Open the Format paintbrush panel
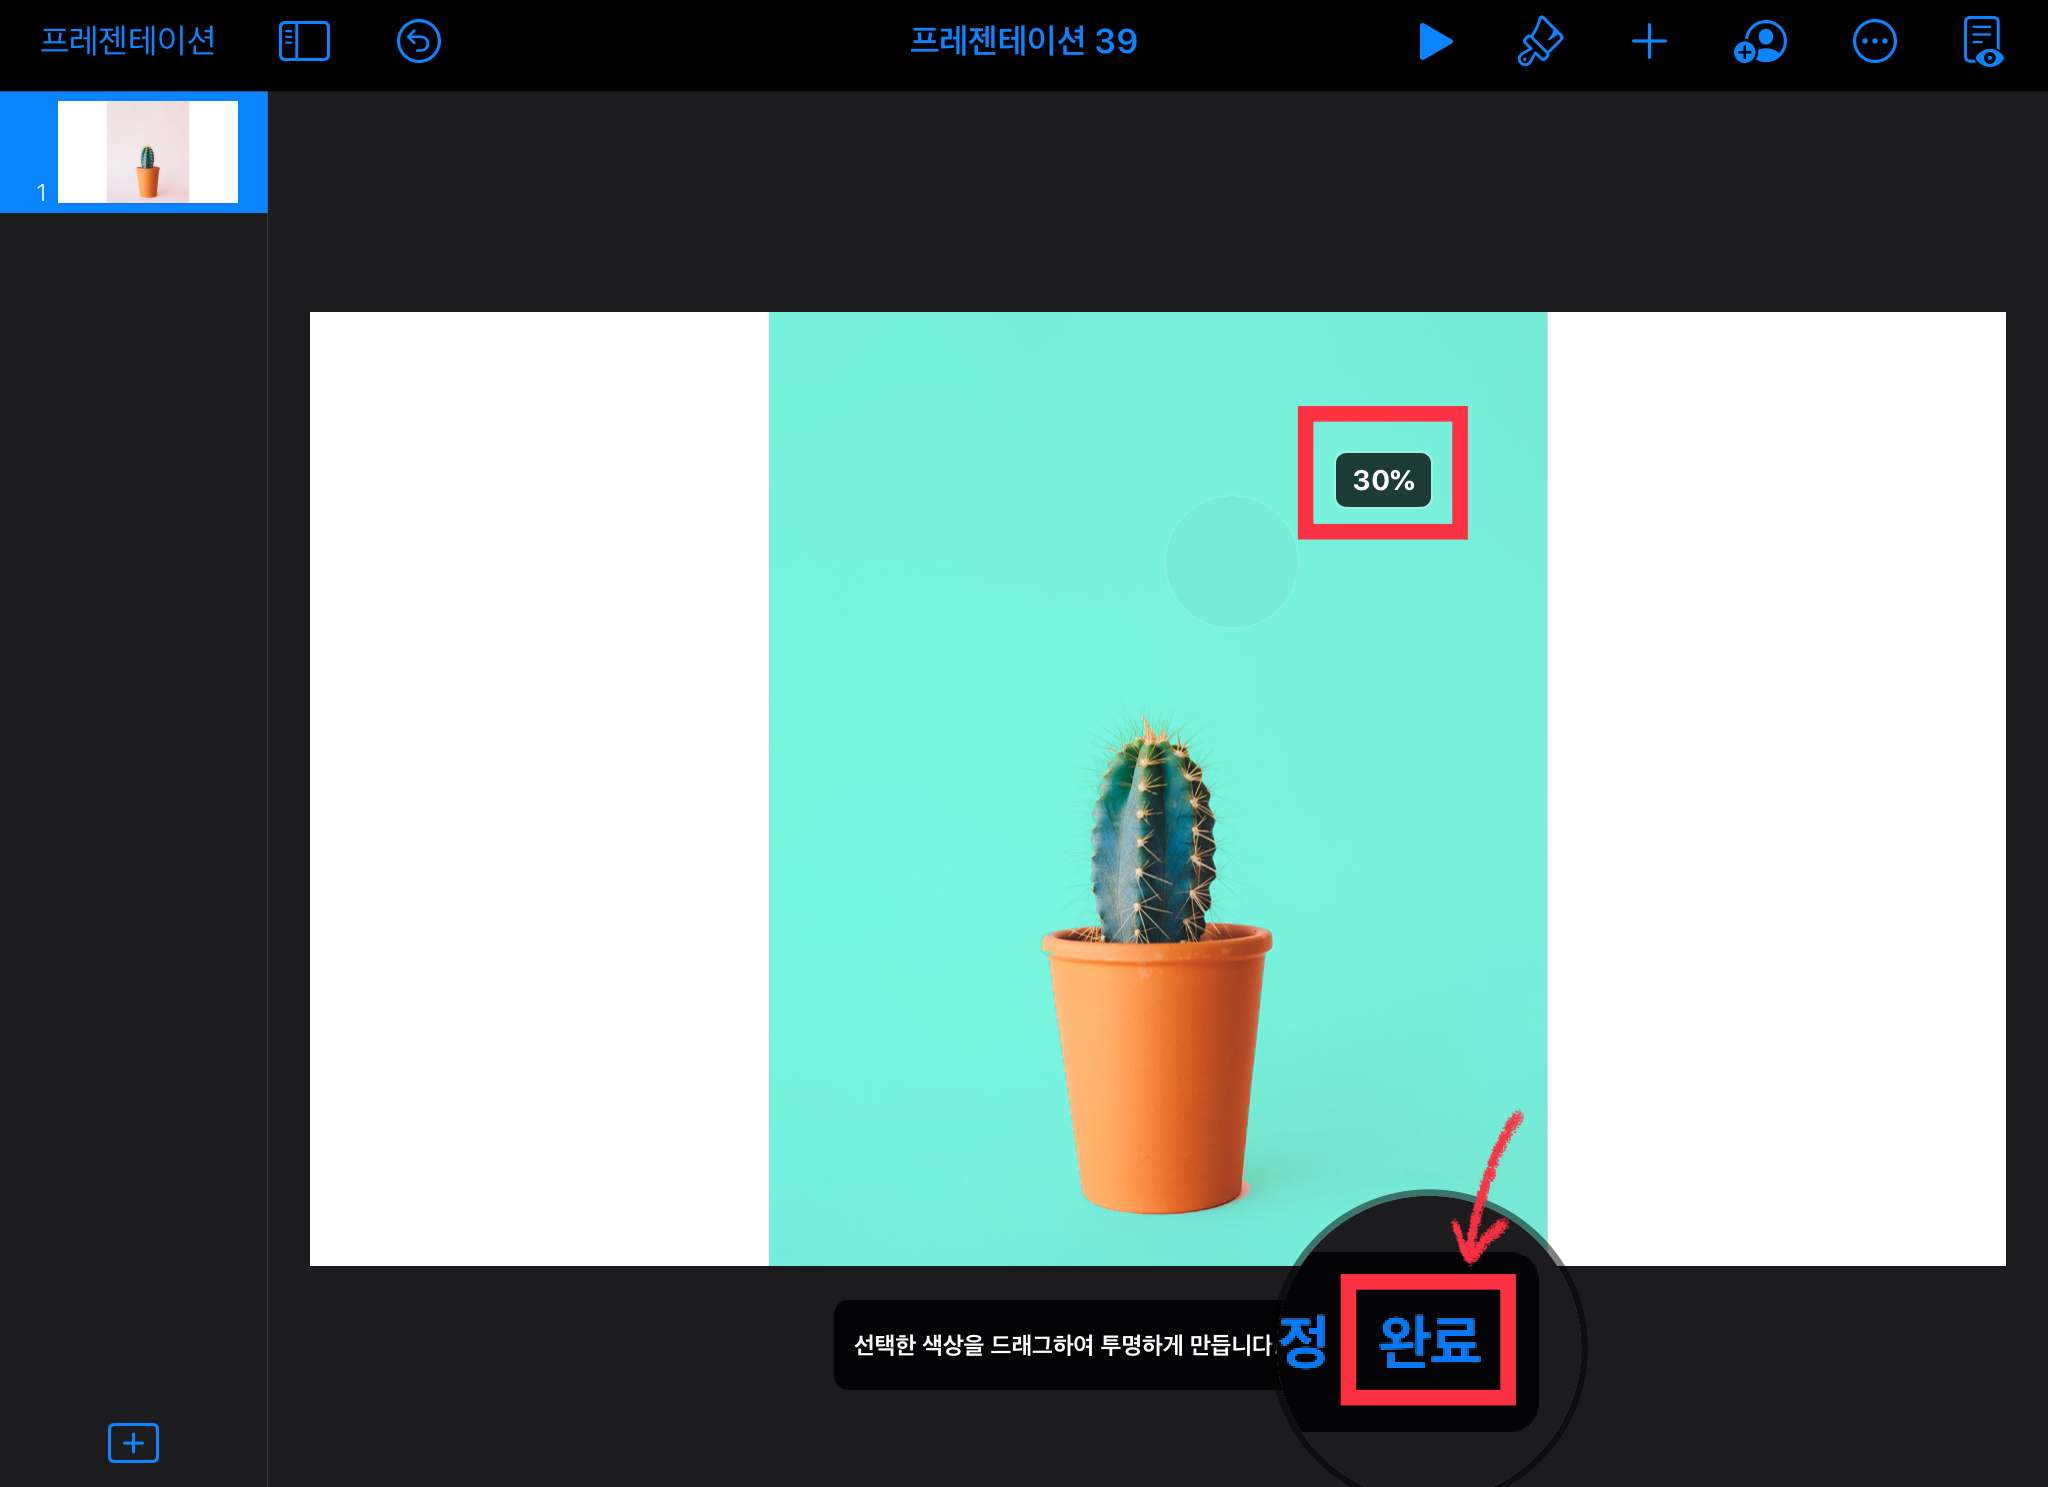This screenshot has width=2048, height=1487. coord(1540,41)
